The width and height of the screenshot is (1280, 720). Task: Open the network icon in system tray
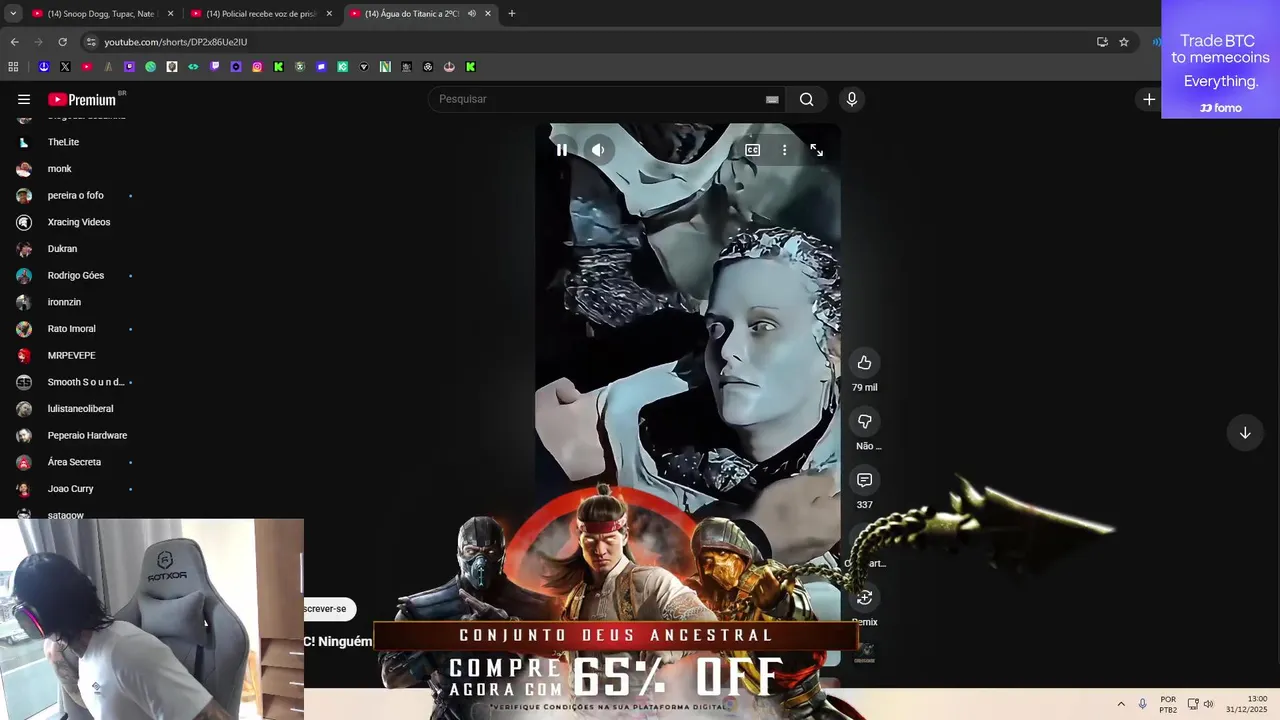point(1193,704)
